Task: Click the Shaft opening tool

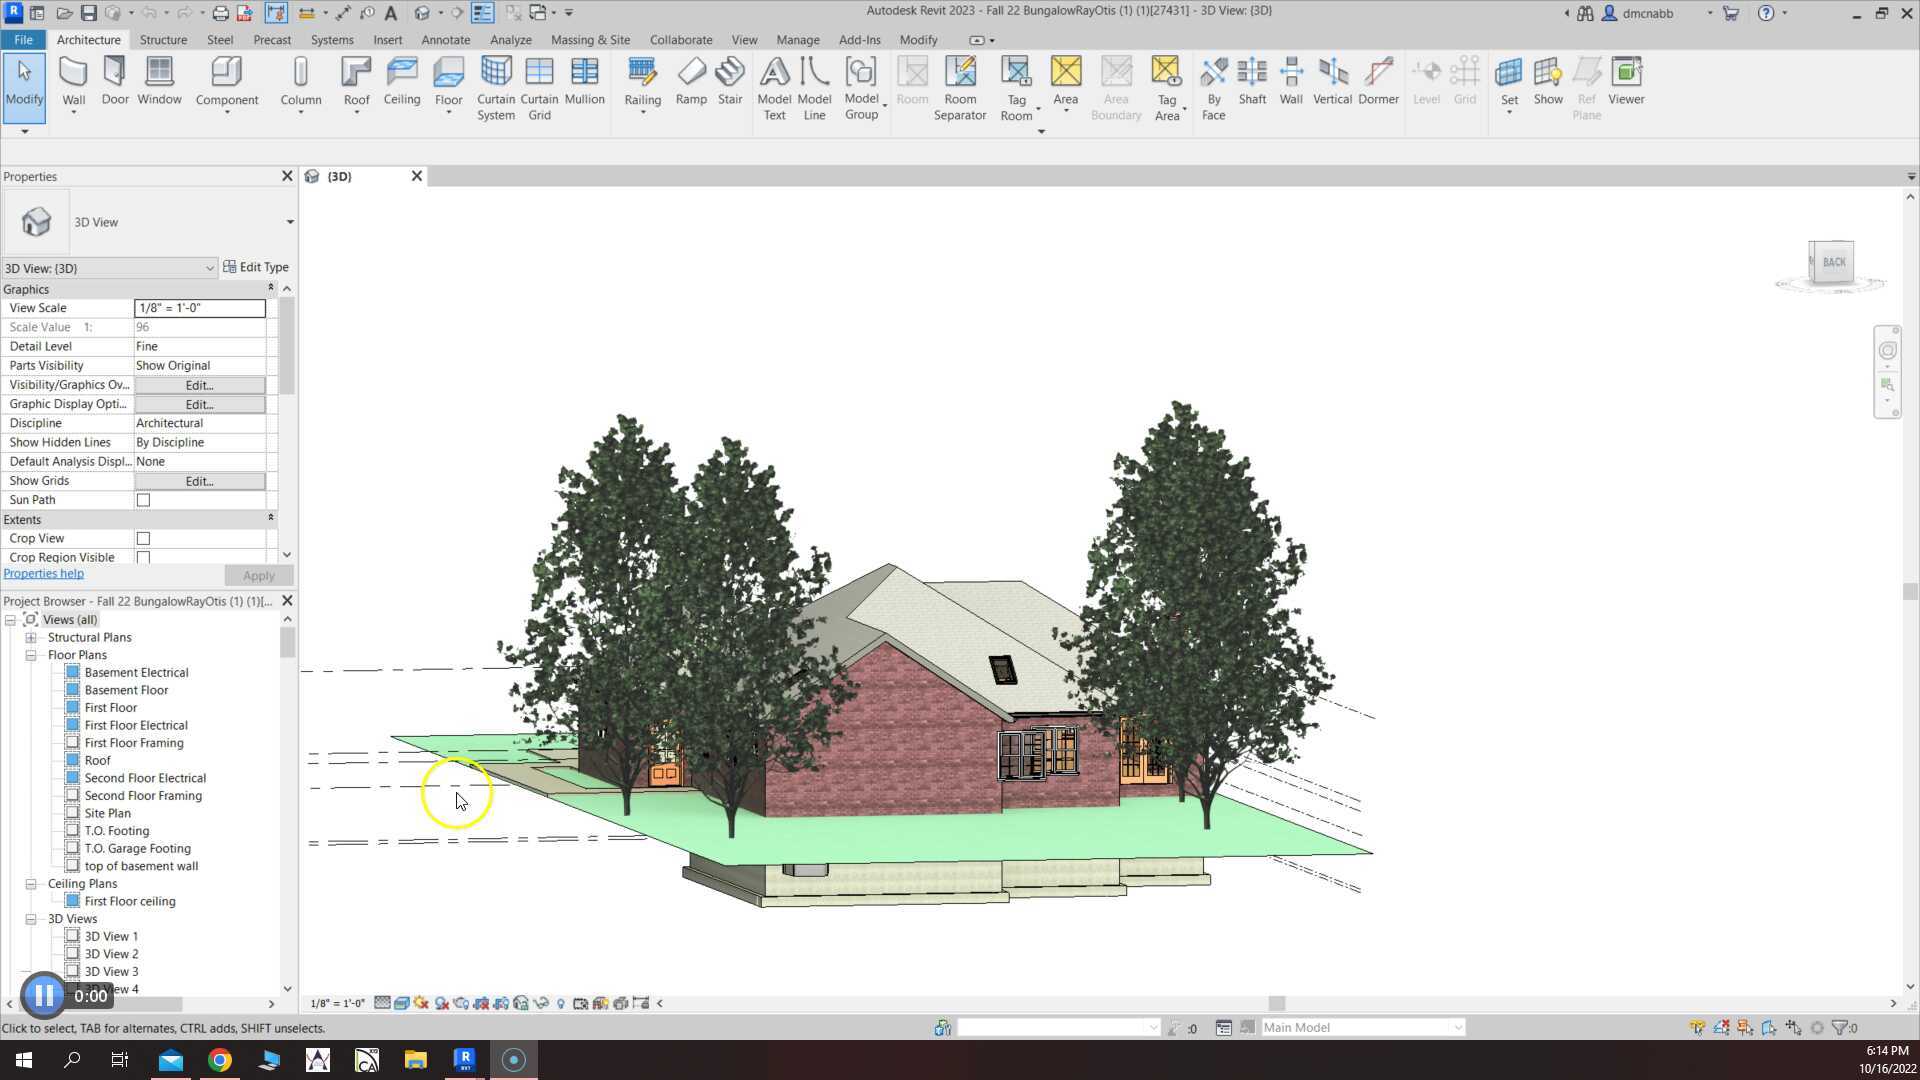Action: click(1252, 80)
